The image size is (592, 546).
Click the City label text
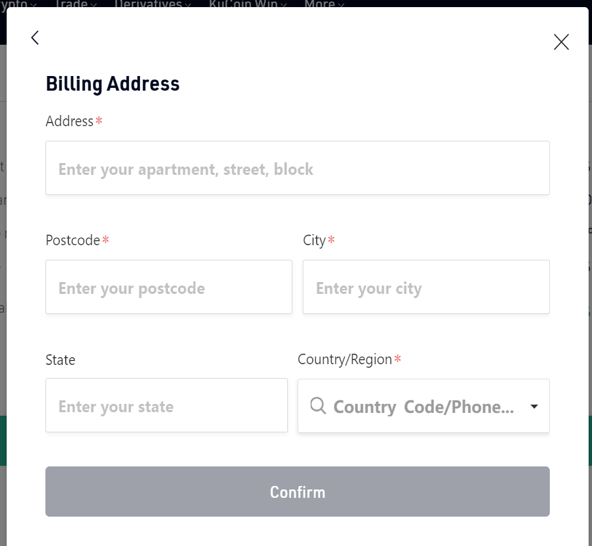(314, 241)
